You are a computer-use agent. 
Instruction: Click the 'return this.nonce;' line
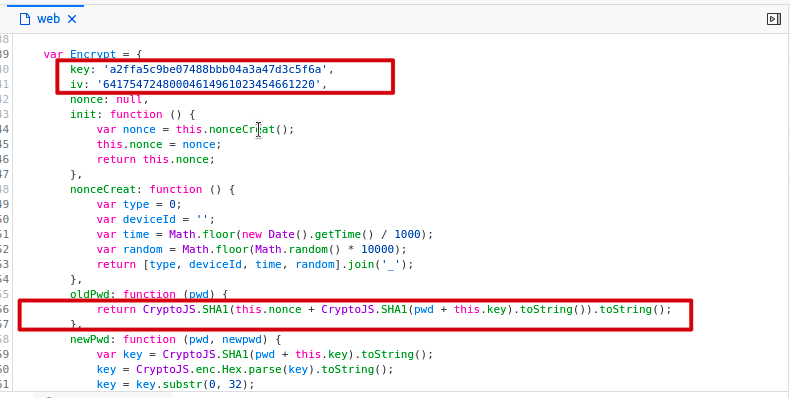coord(156,159)
